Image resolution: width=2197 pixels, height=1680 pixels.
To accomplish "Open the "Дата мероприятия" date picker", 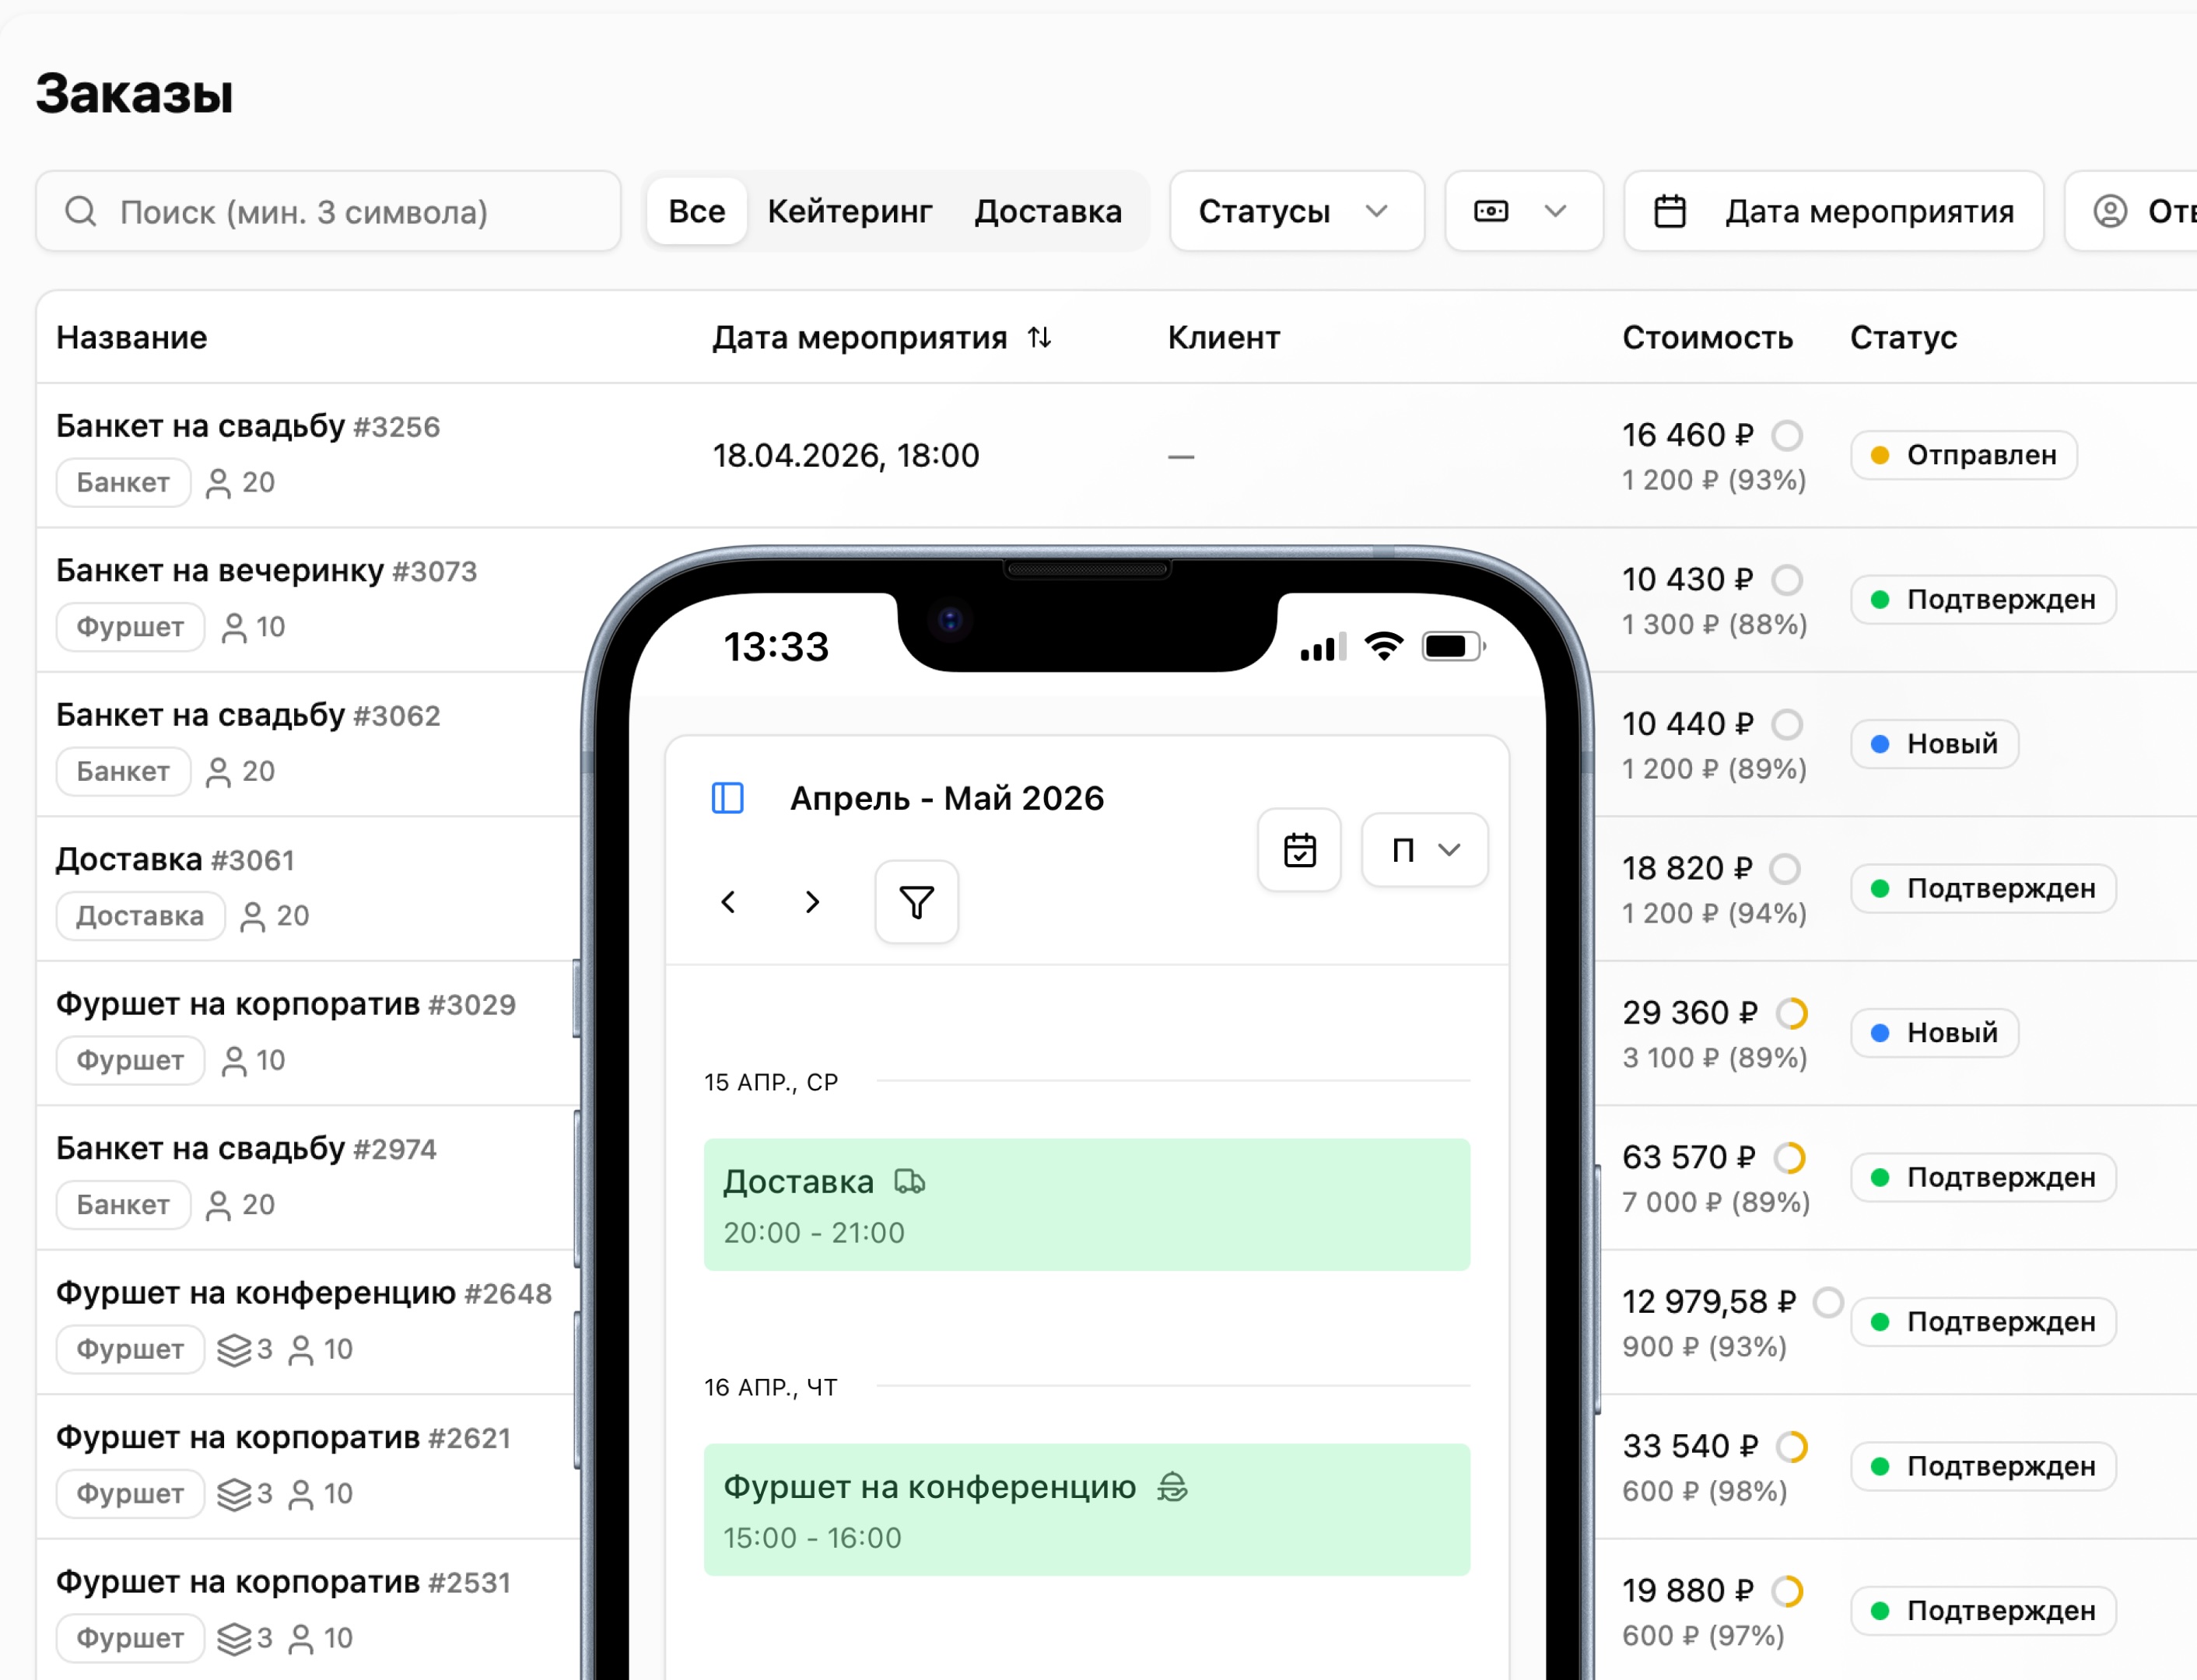I will tap(1833, 211).
